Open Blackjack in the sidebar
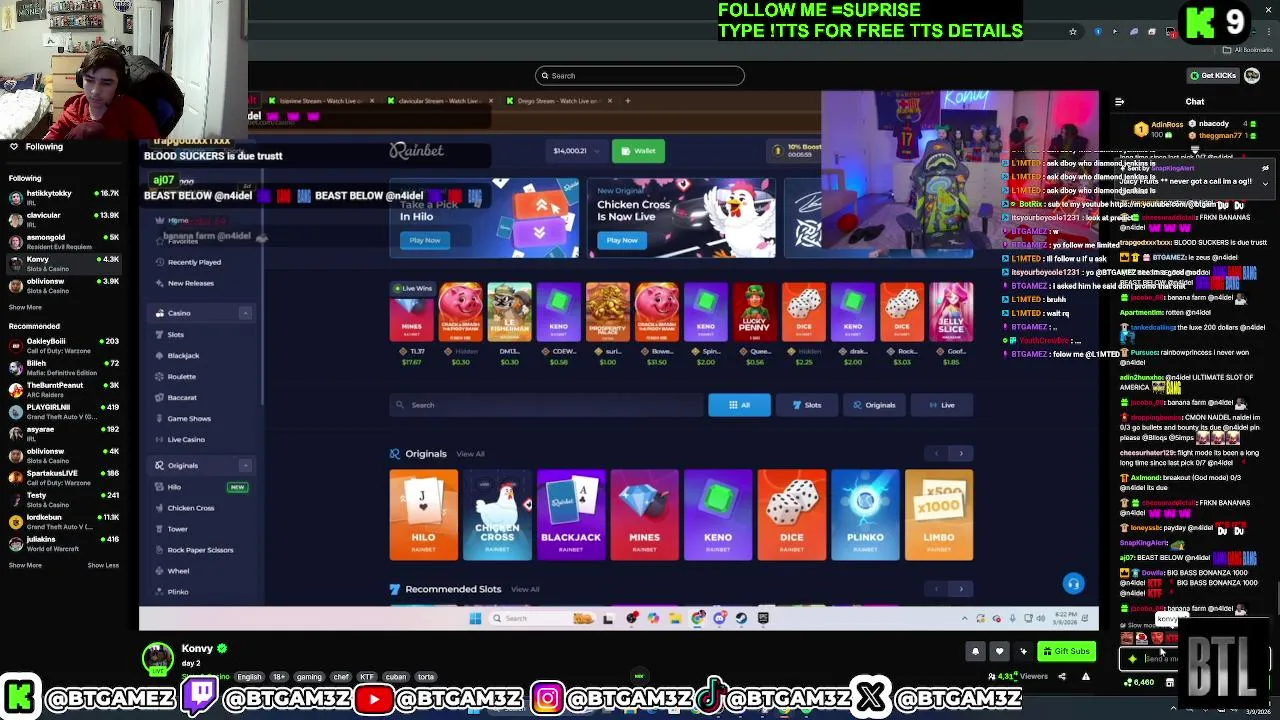Screen dimensions: 1280x720 (183, 356)
